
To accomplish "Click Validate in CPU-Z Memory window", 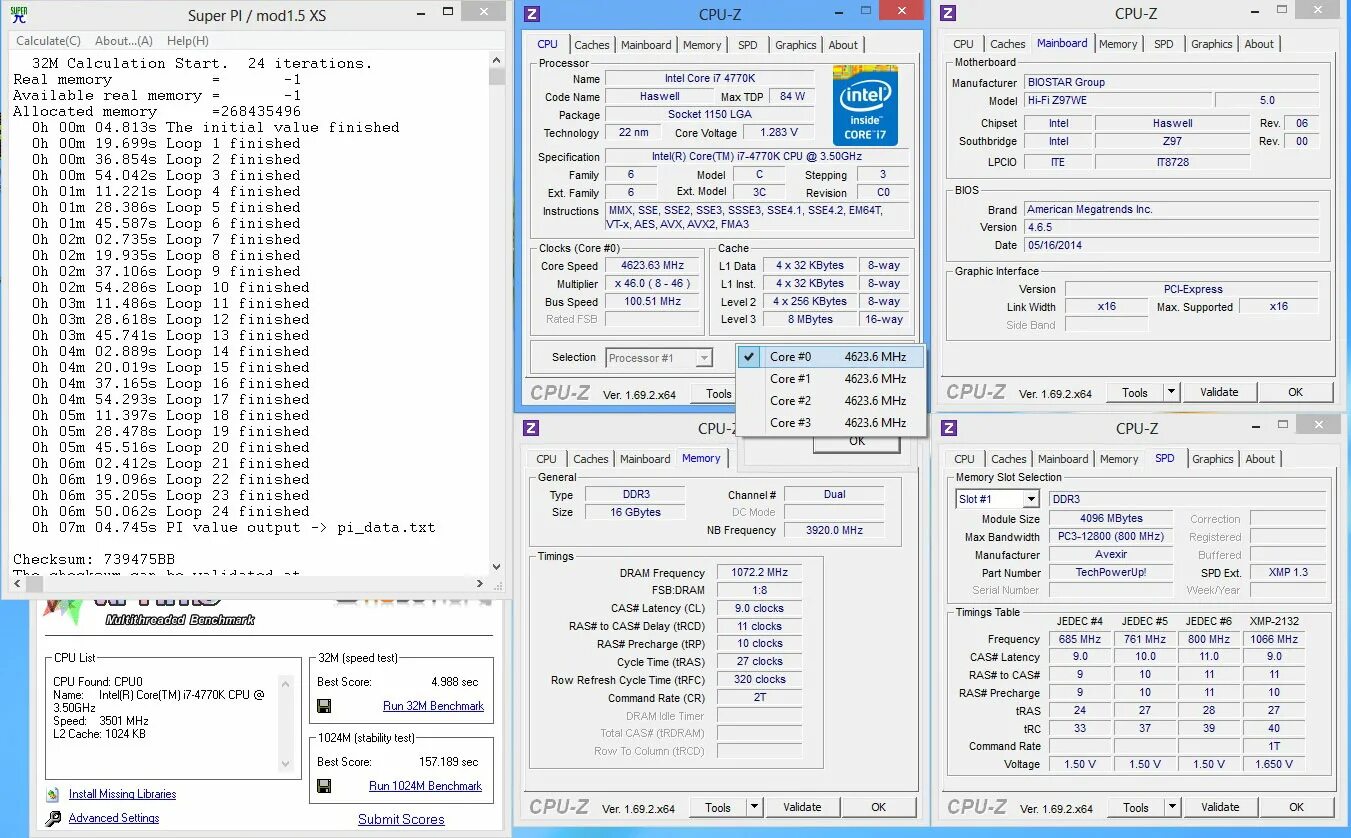I will (802, 808).
